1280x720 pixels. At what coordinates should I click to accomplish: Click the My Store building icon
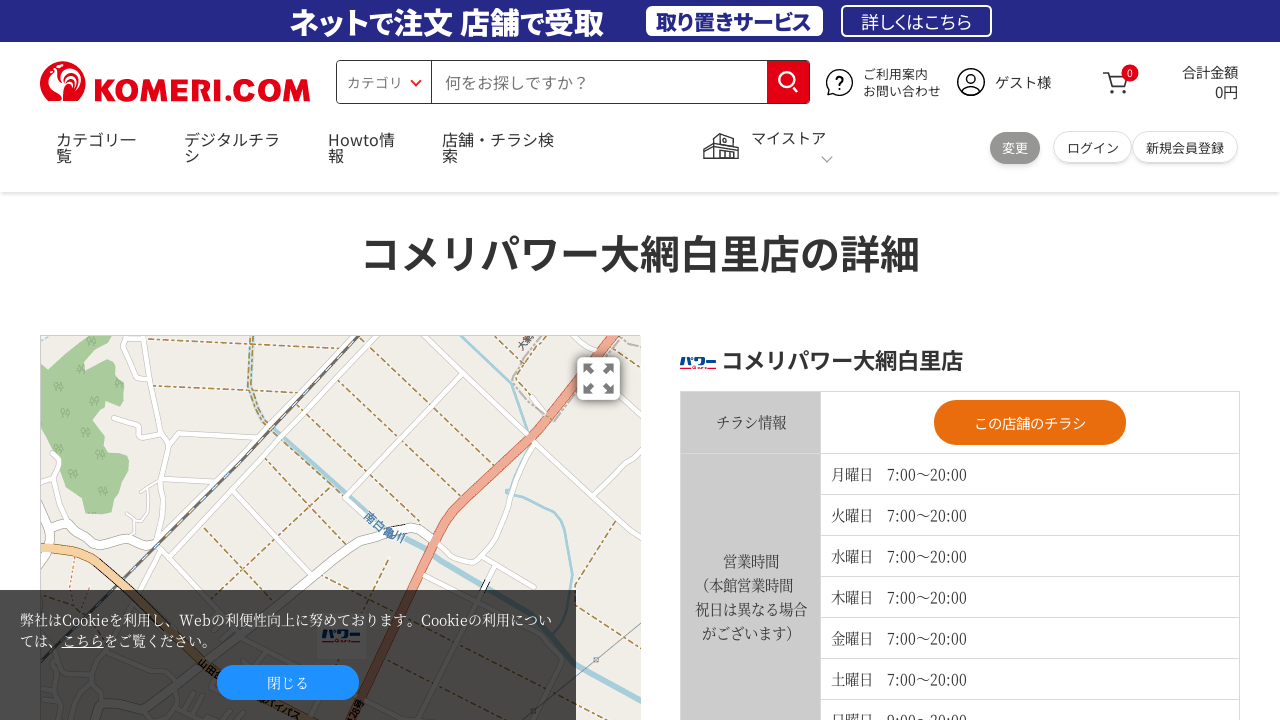coord(720,147)
